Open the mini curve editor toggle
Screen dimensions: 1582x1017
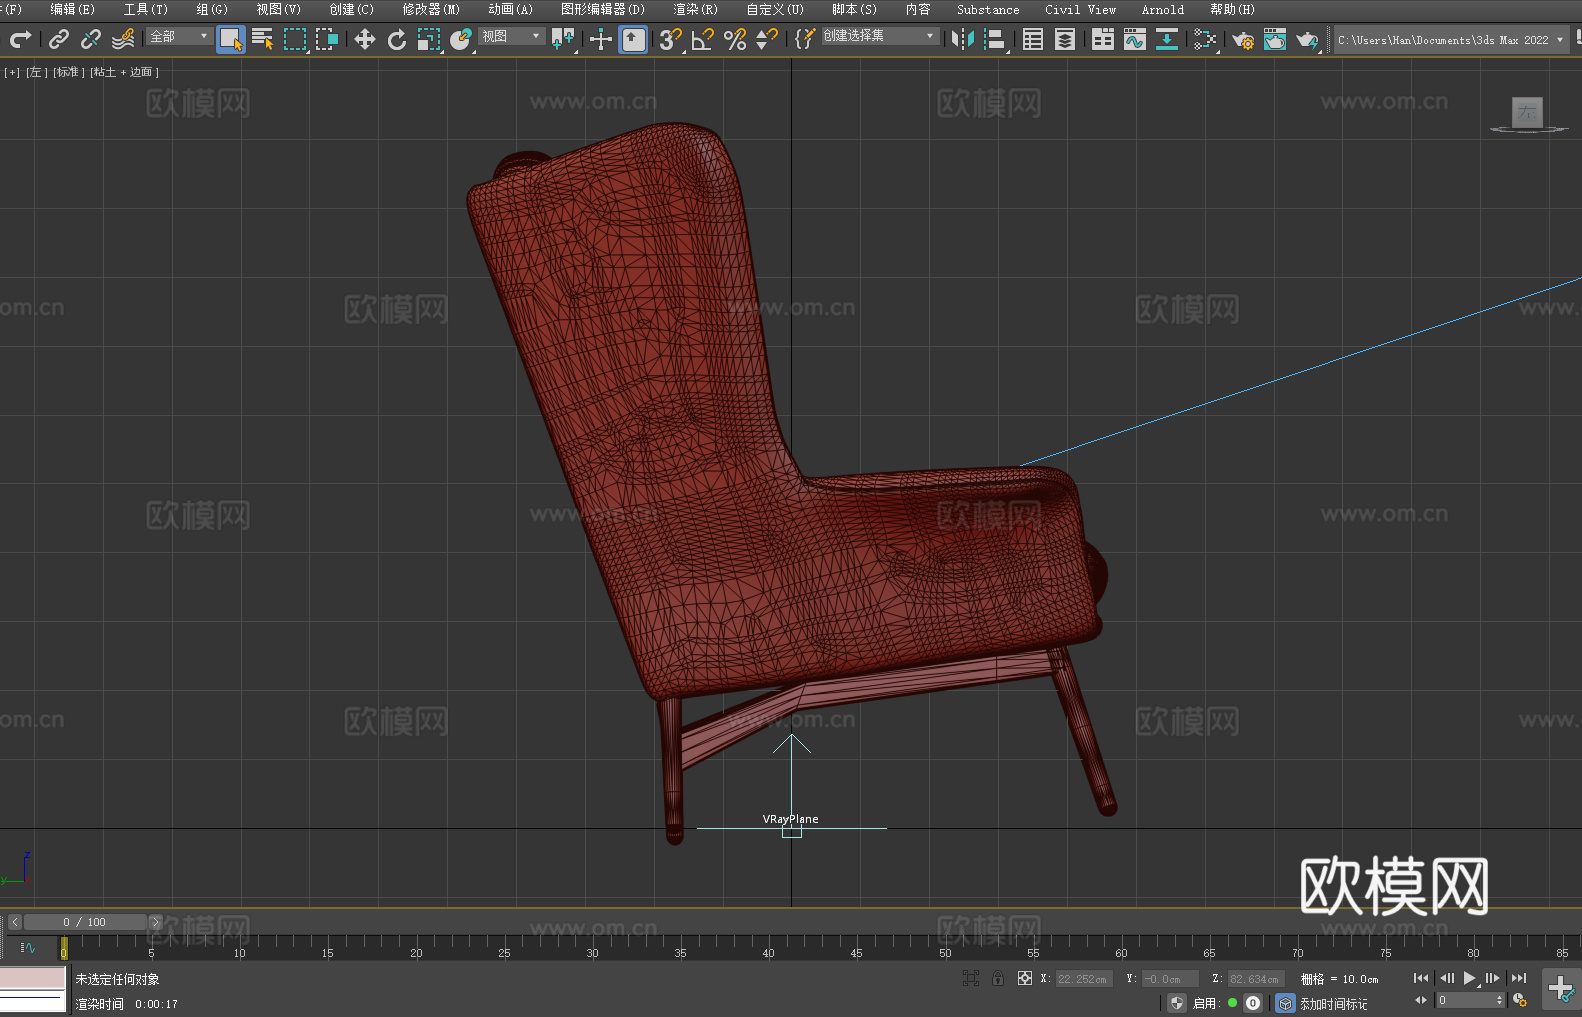click(x=28, y=947)
